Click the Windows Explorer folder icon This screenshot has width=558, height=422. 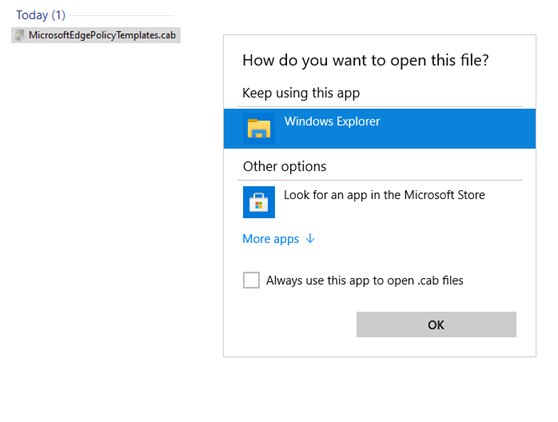pos(259,128)
